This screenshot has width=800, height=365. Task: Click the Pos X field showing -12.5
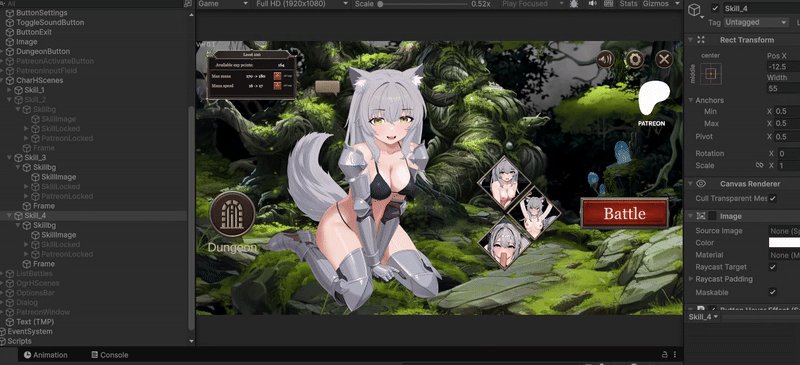pos(783,67)
